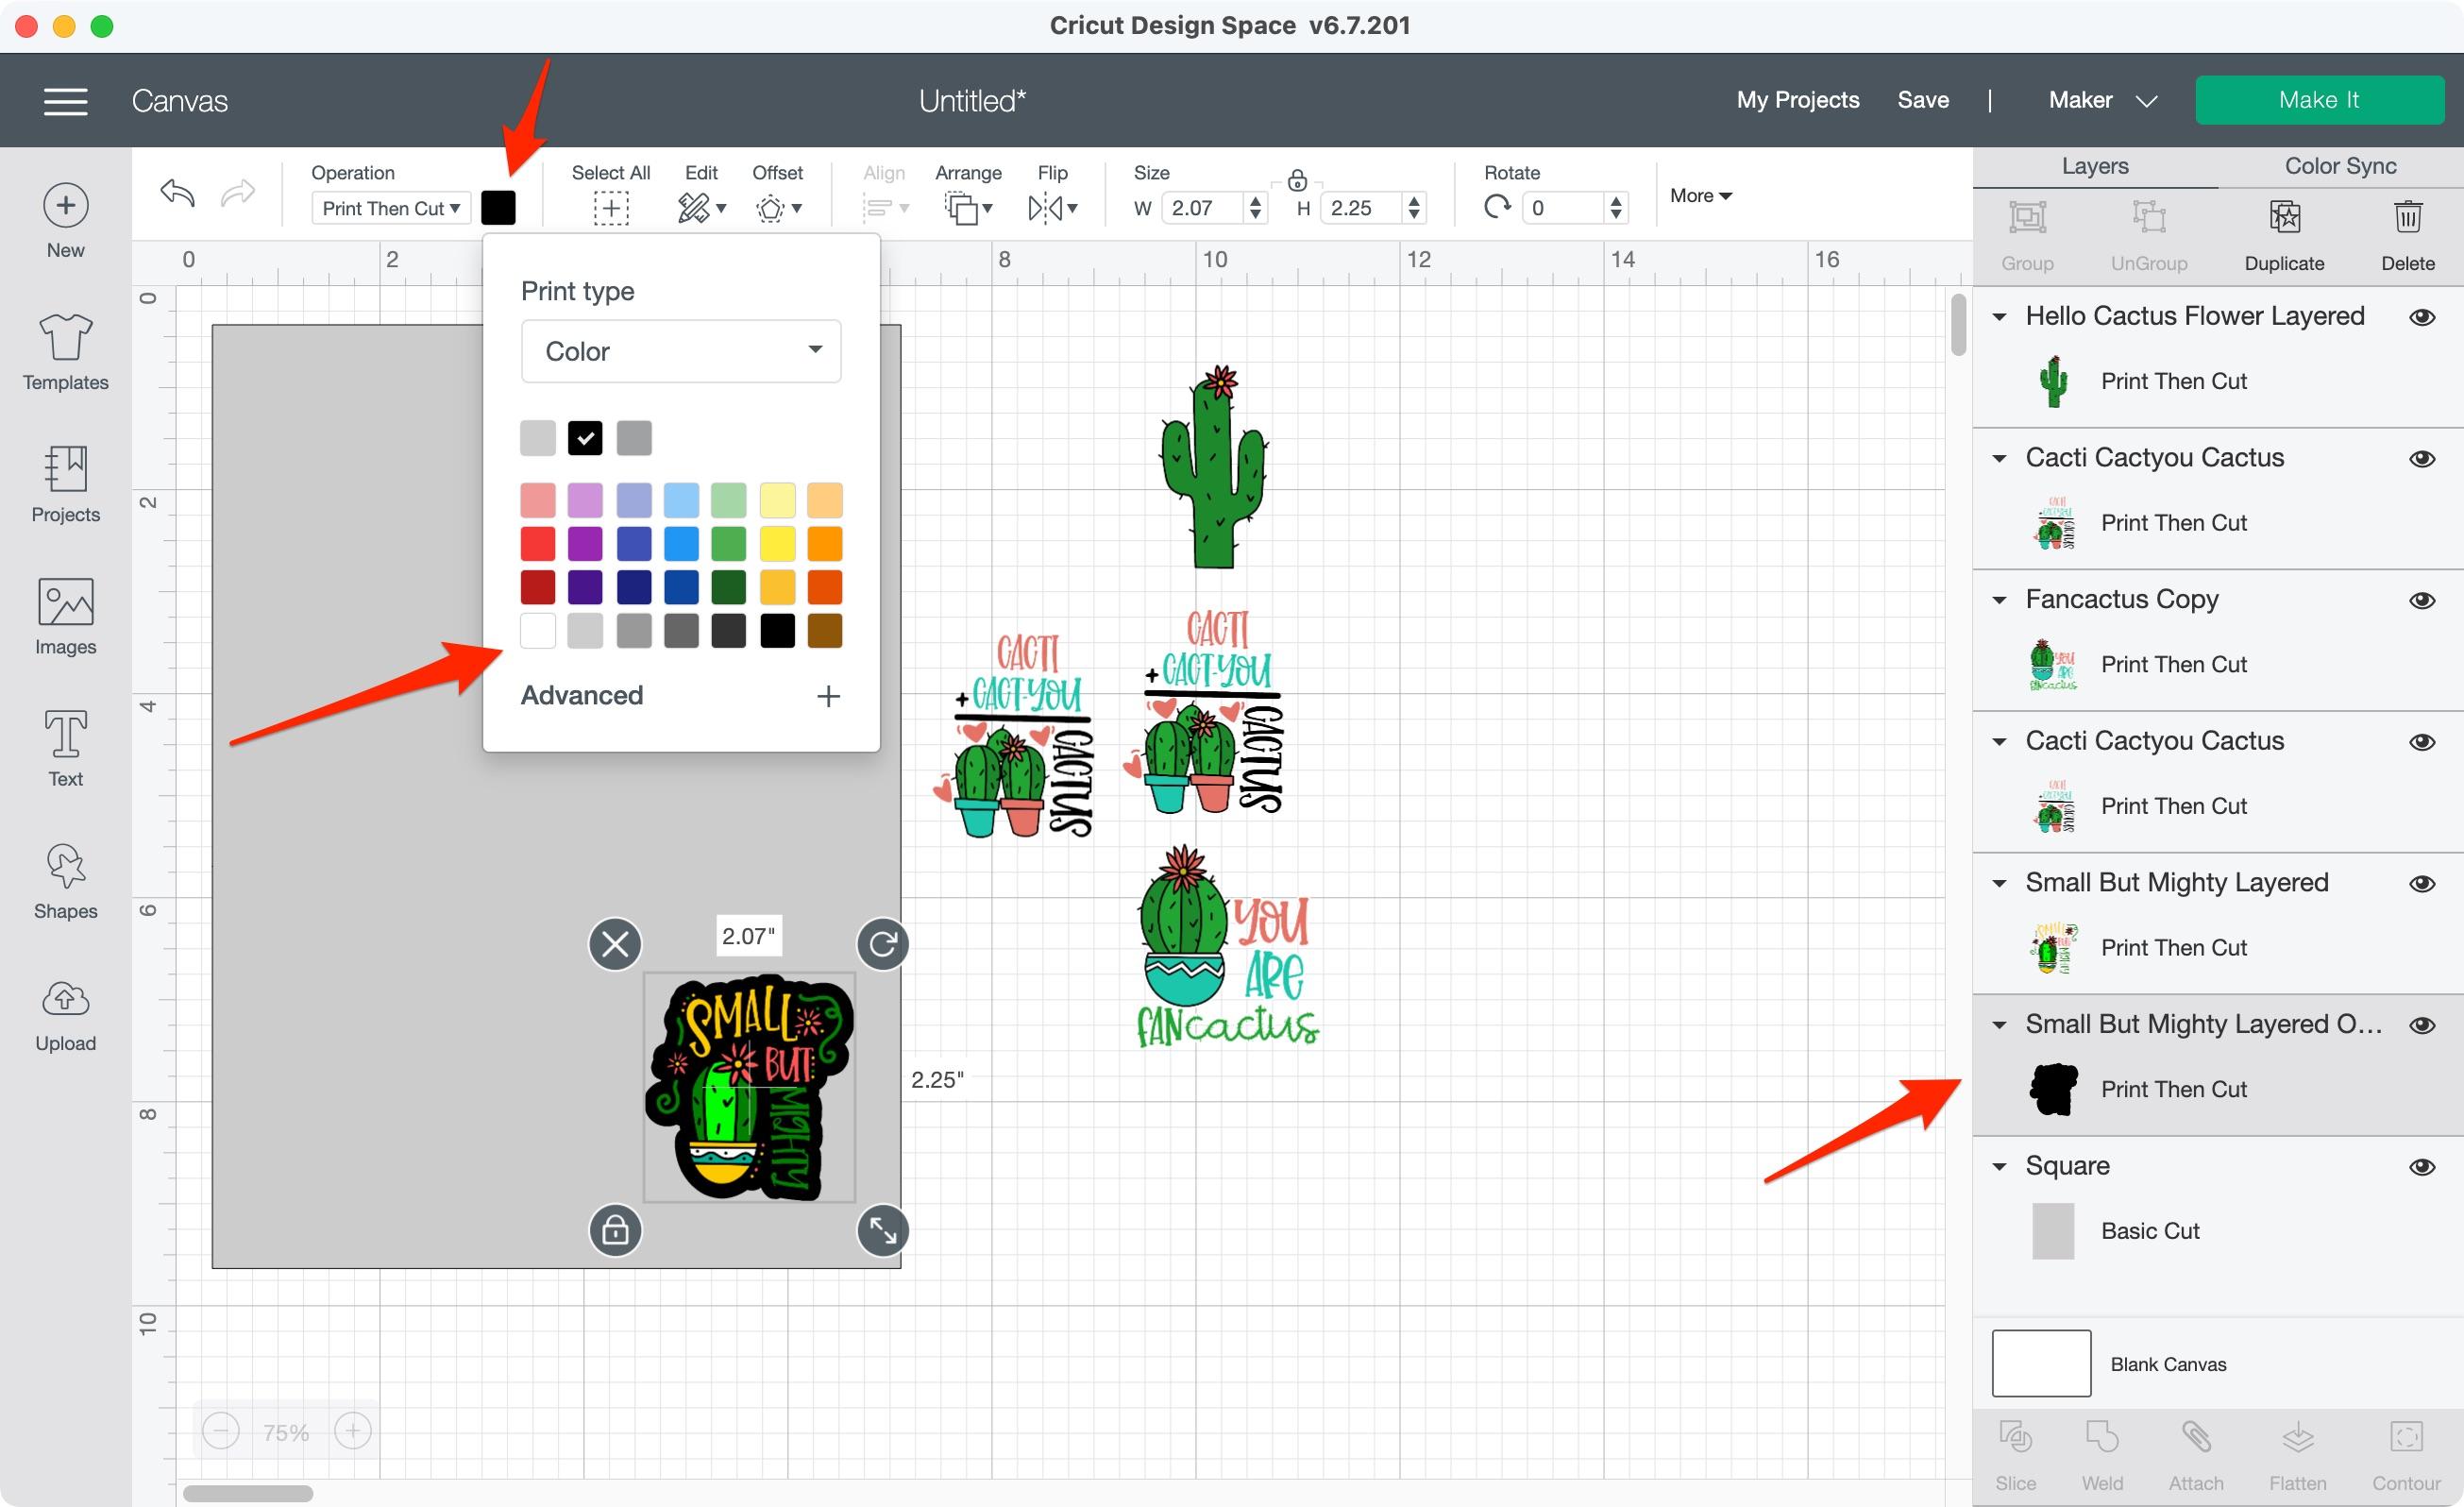
Task: Pick the brown color swatch
Action: pos(825,631)
